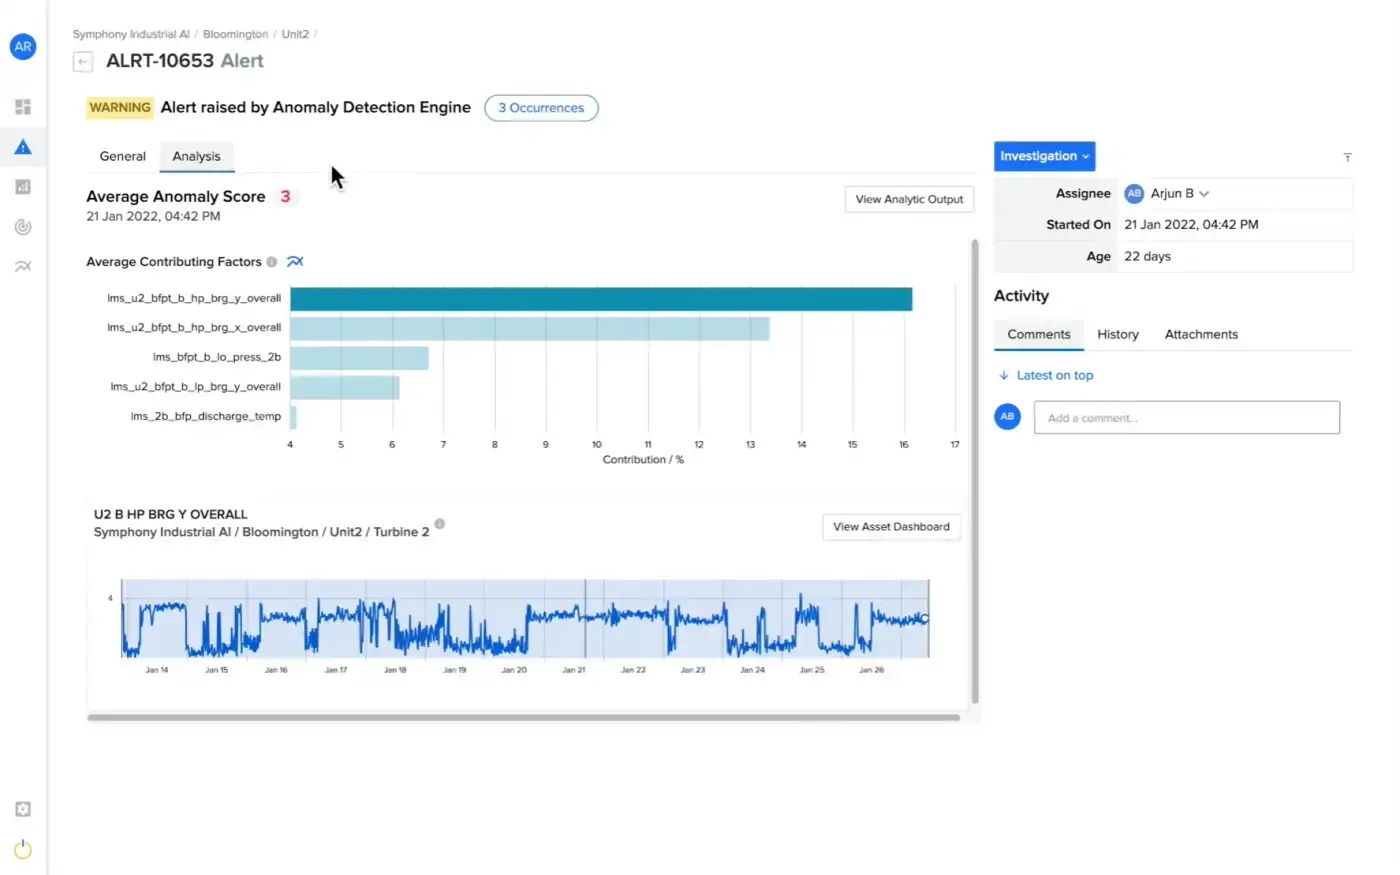Screen dimensions: 1400x875
Task: Click the back arrow beside ALRT-10653
Action: (x=83, y=62)
